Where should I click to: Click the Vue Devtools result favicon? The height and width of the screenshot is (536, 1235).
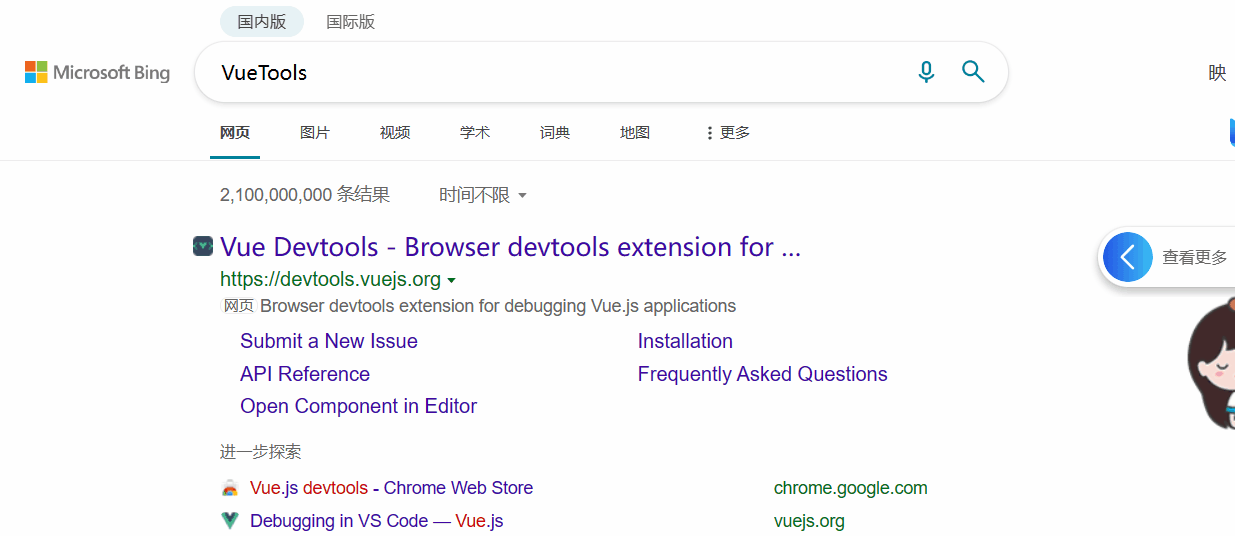pyautogui.click(x=203, y=246)
